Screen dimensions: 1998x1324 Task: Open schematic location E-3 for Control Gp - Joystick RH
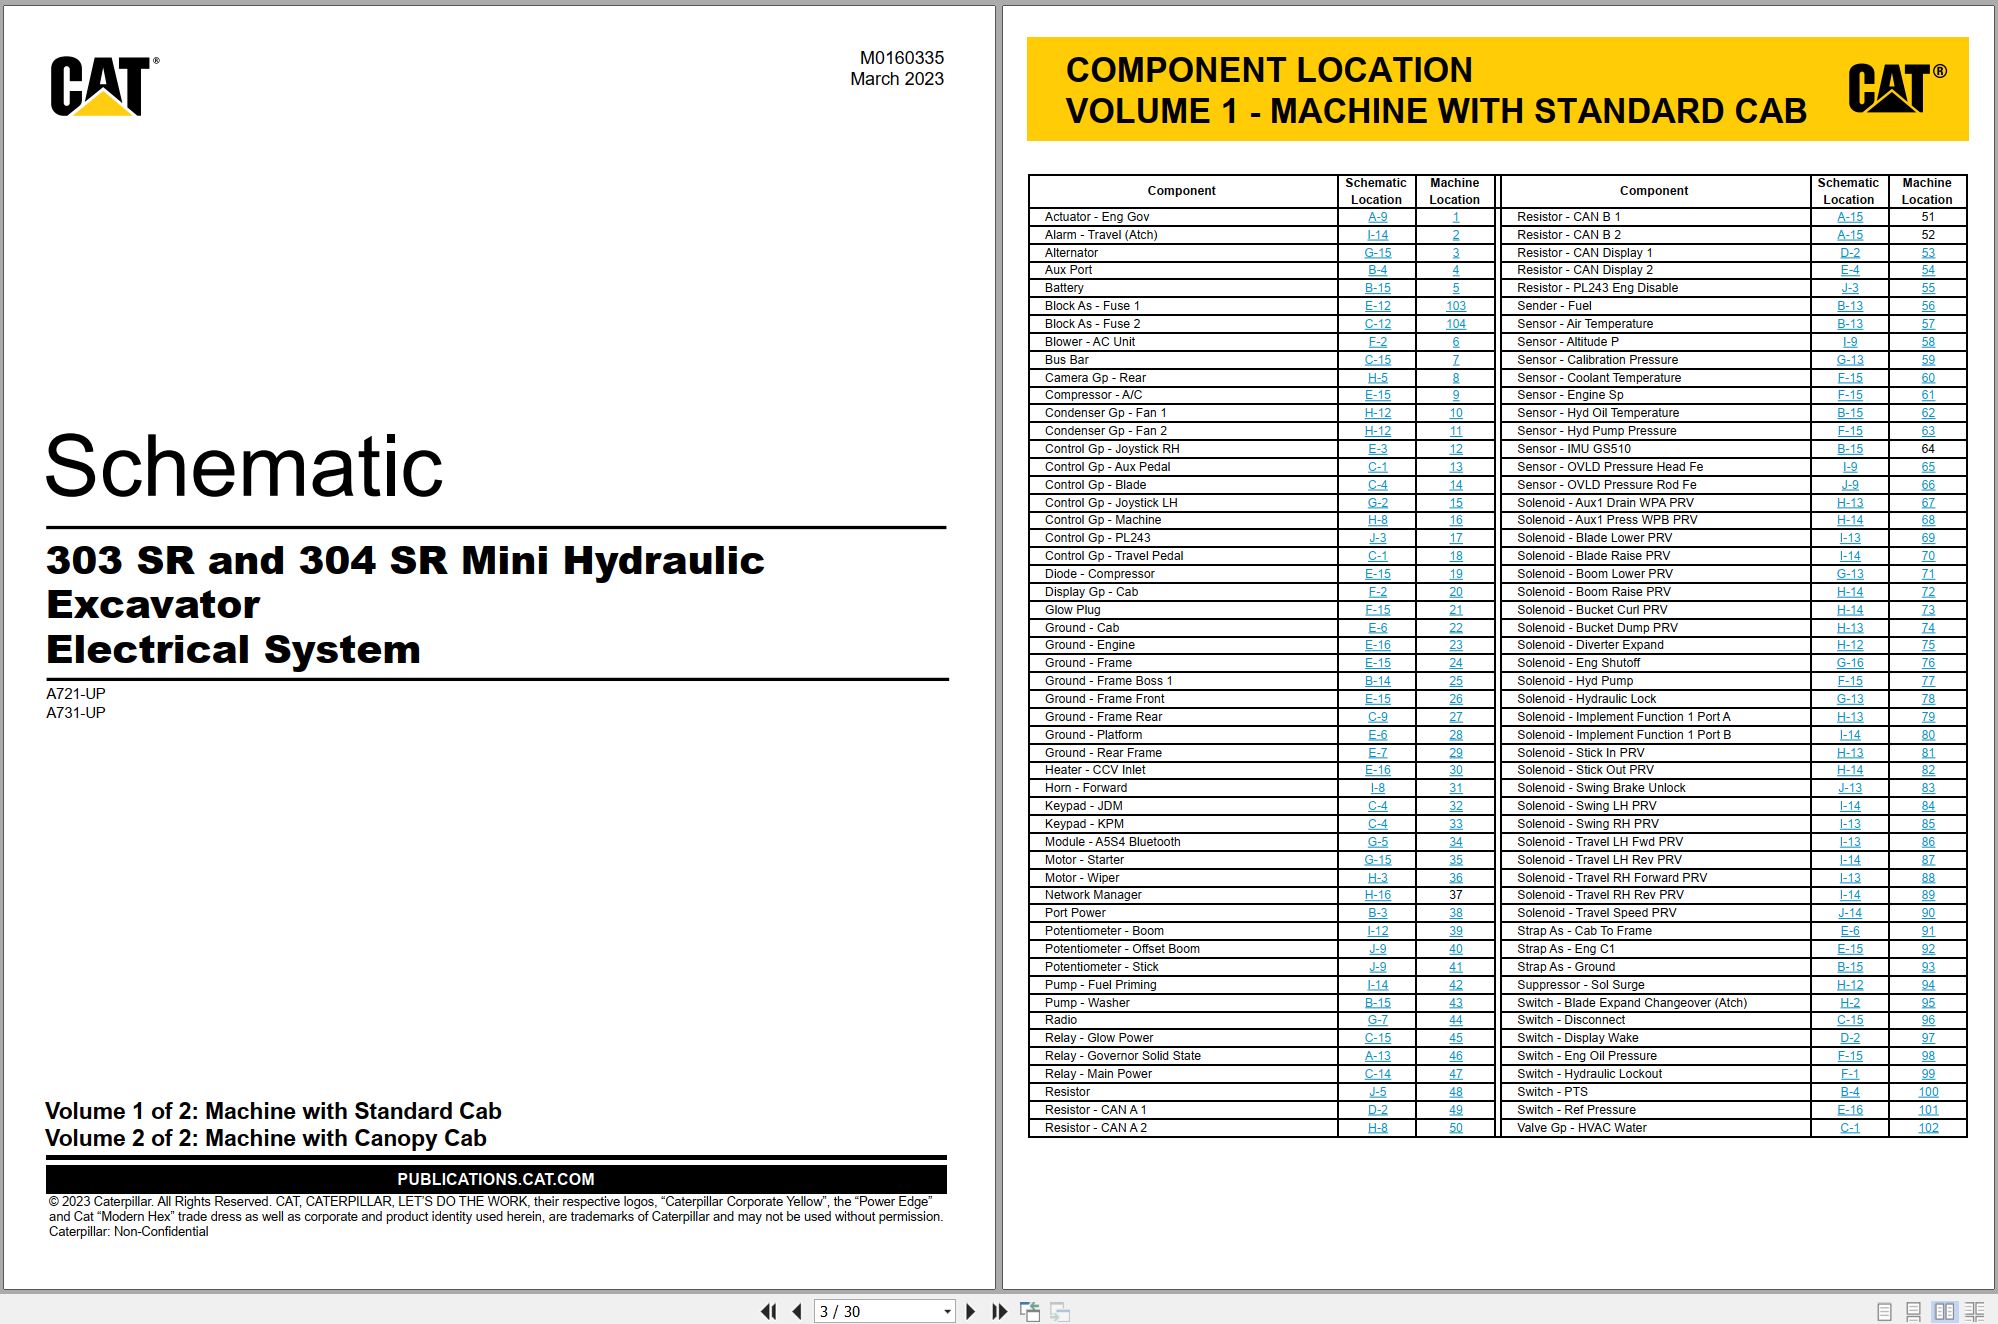click(1377, 449)
